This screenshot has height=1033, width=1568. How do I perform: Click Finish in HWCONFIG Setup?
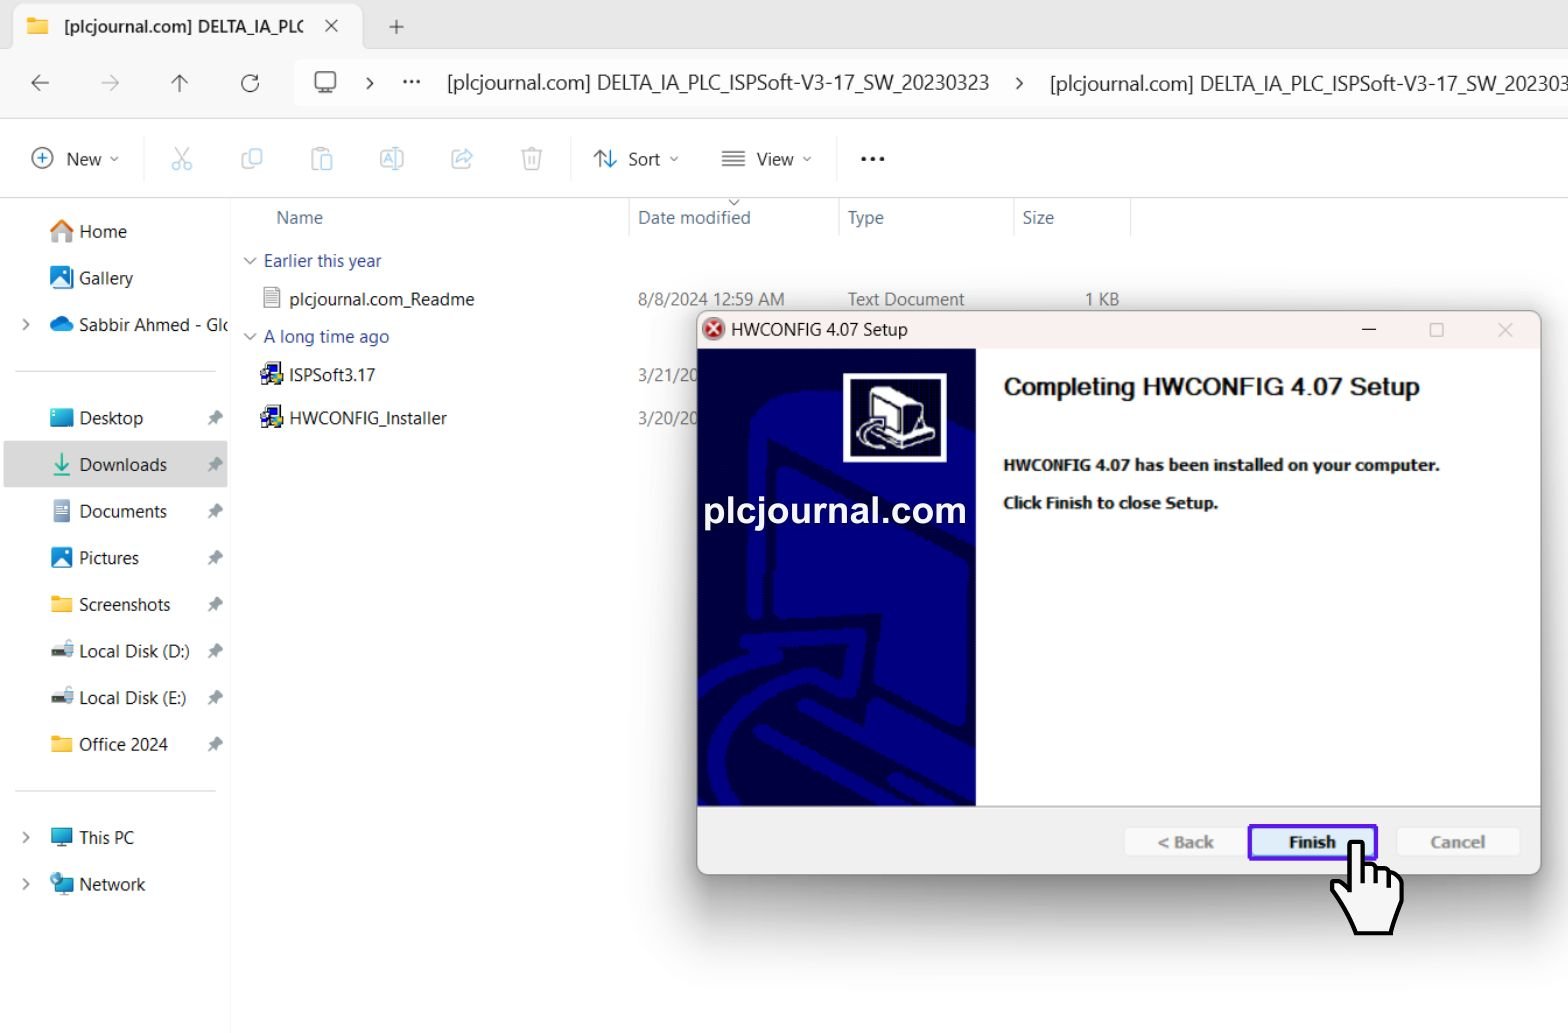1312,842
